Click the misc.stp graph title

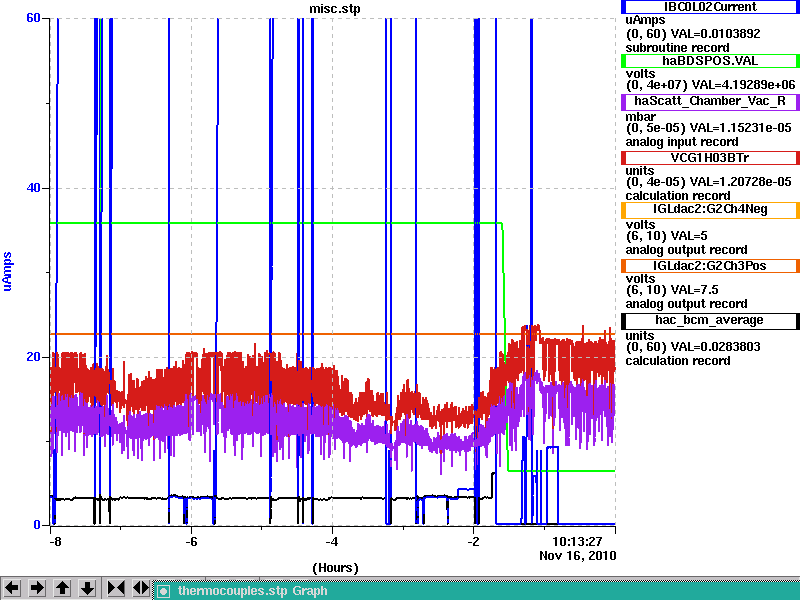point(335,9)
